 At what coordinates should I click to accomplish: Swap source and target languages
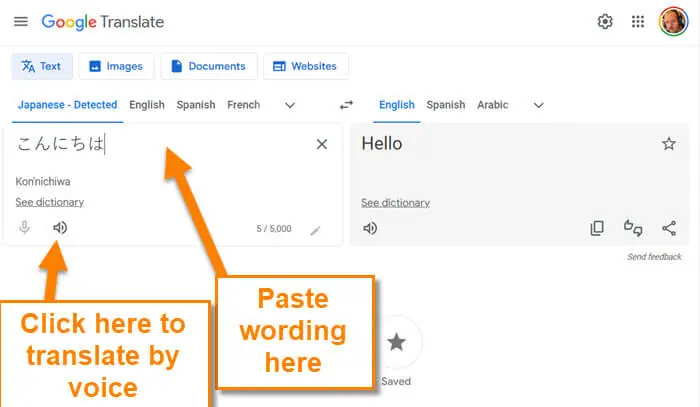346,105
